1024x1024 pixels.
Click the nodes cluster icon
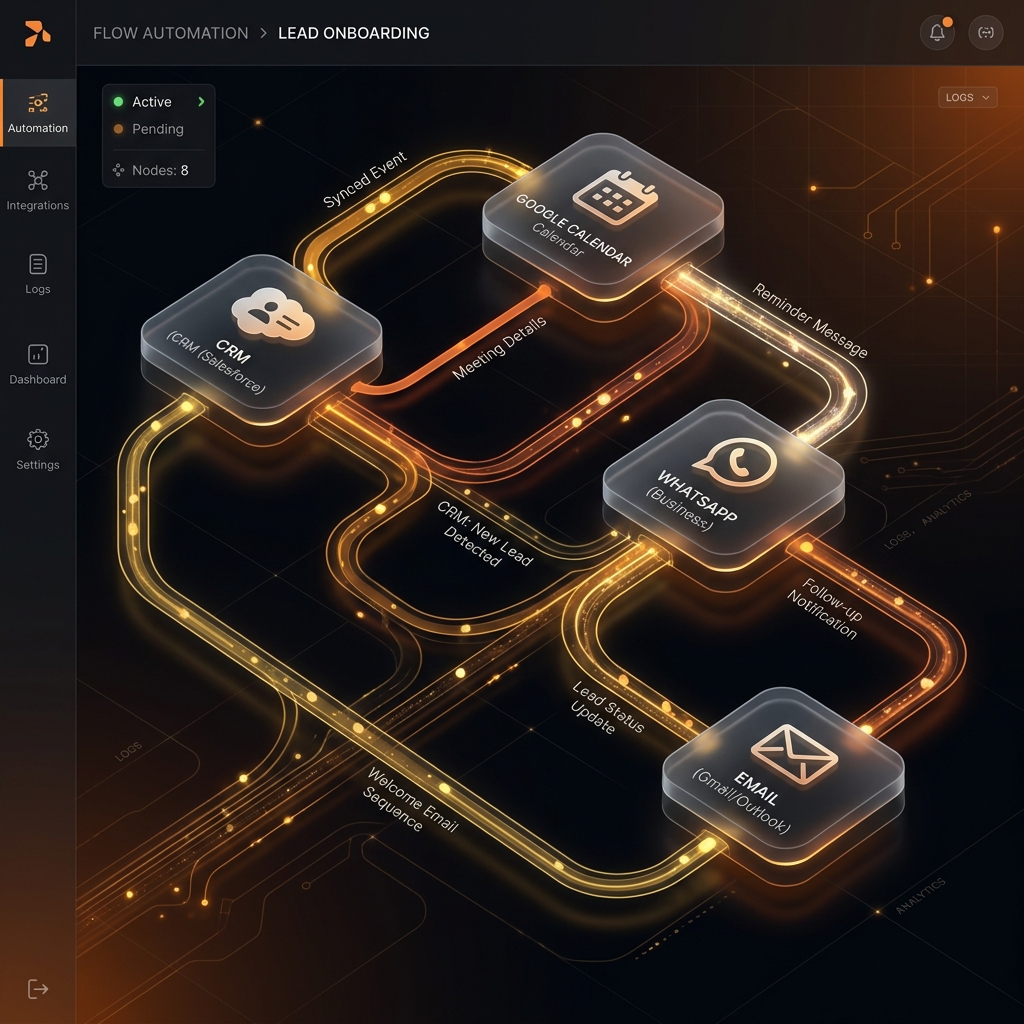point(118,170)
